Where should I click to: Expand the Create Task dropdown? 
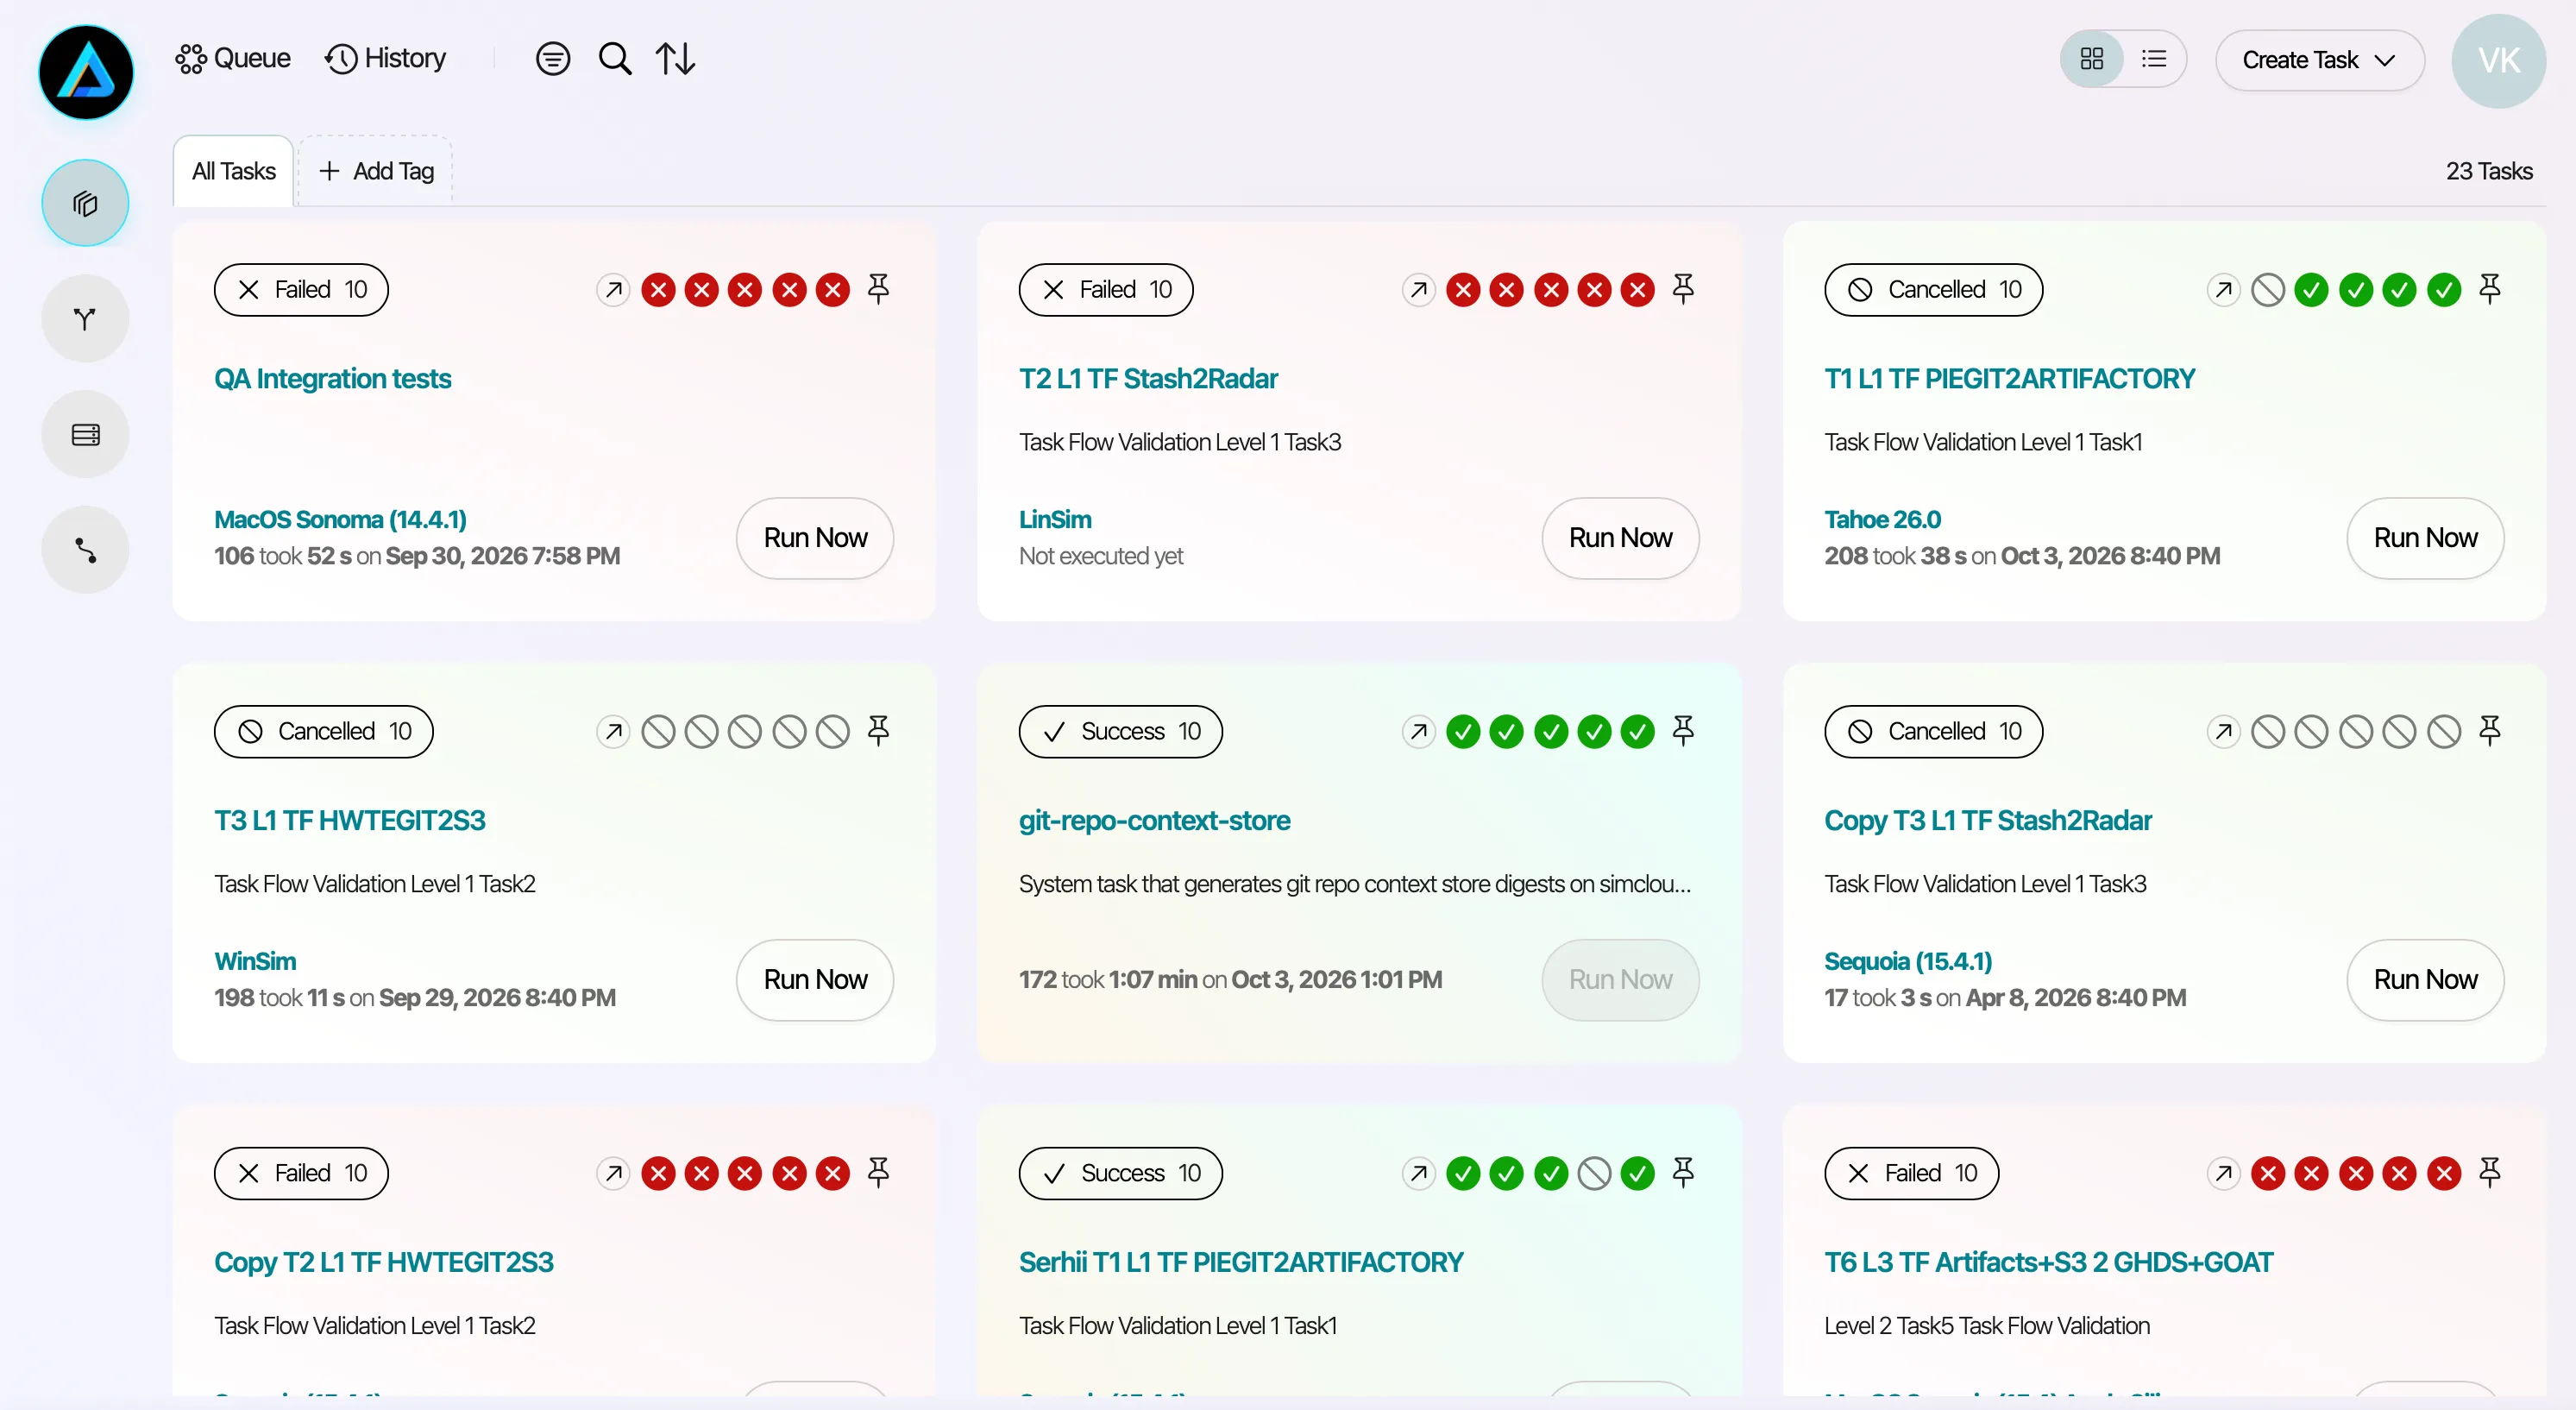point(2319,60)
